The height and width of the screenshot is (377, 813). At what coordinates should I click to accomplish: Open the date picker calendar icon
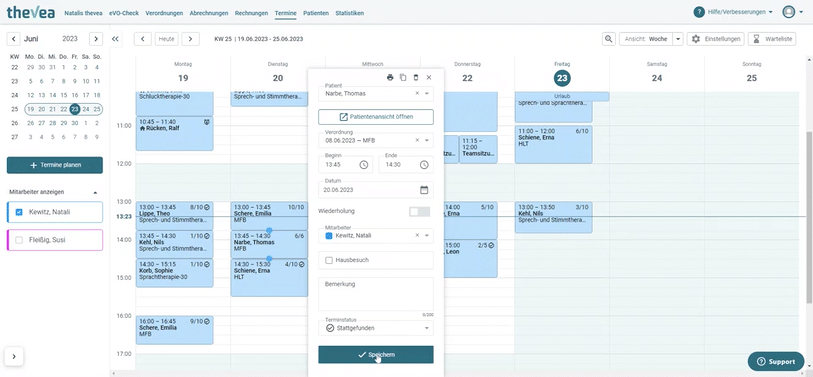click(x=424, y=190)
